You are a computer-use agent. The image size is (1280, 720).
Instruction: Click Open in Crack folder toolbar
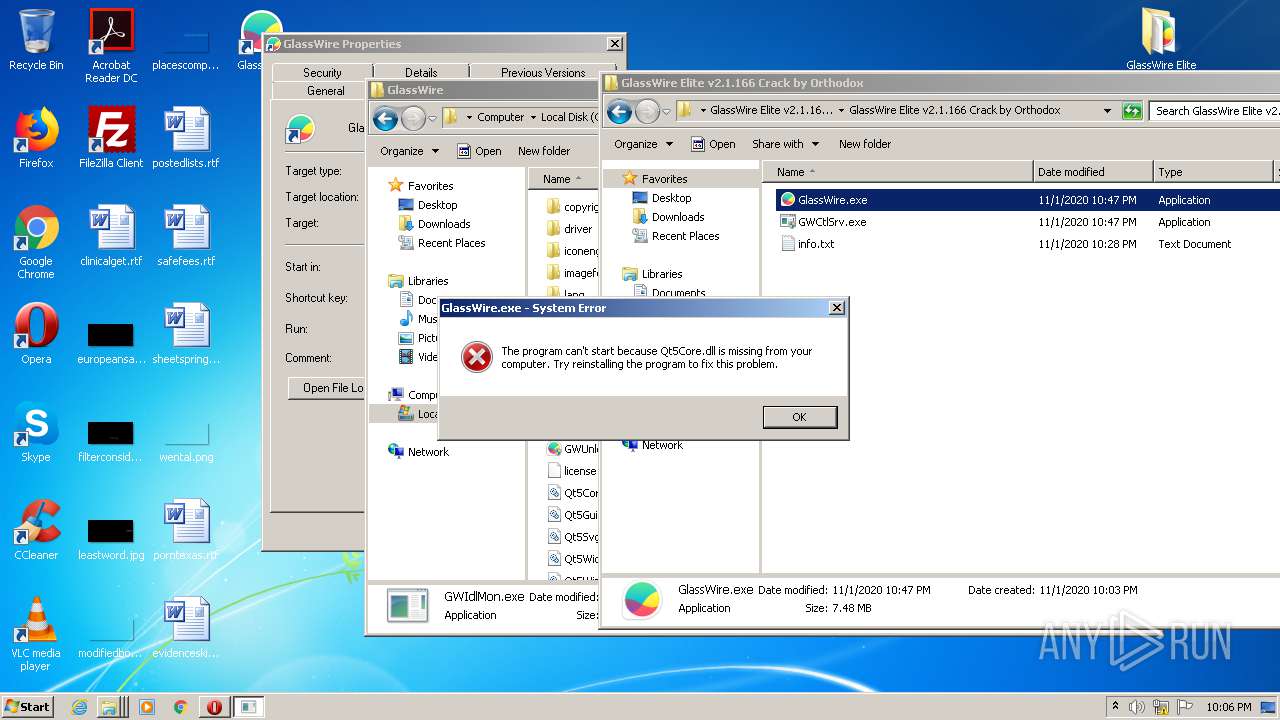tap(713, 144)
